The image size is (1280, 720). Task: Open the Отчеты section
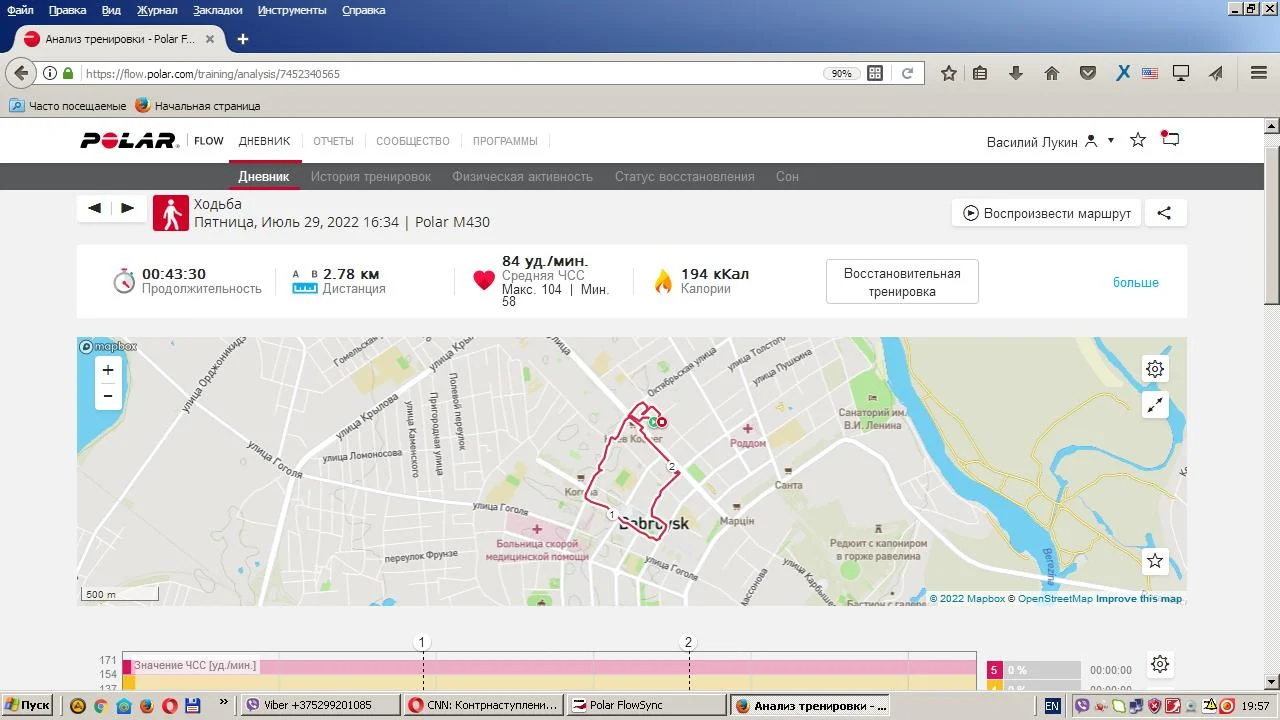click(333, 141)
